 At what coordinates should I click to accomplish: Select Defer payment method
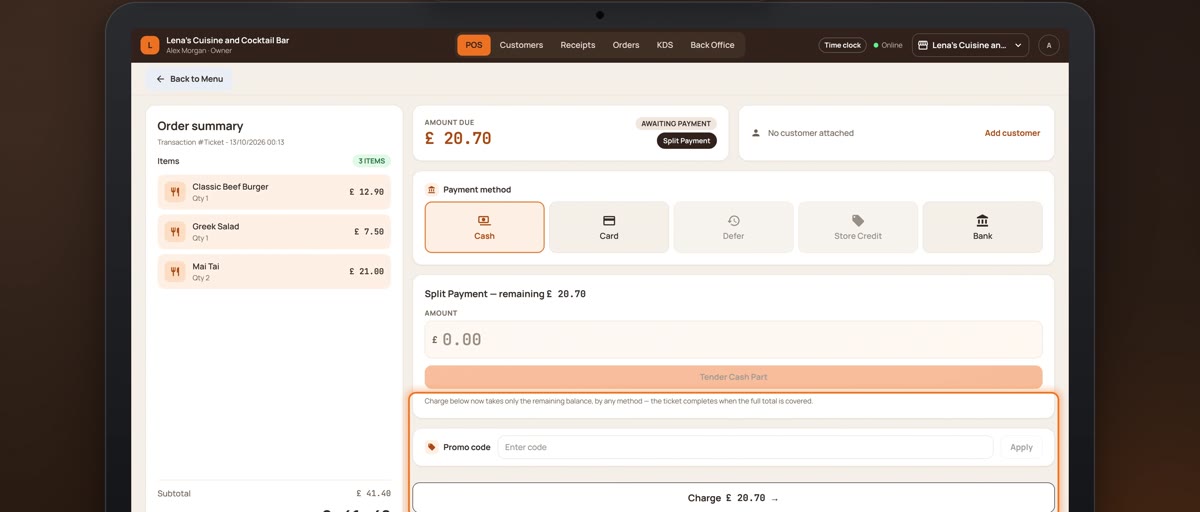tap(733, 227)
